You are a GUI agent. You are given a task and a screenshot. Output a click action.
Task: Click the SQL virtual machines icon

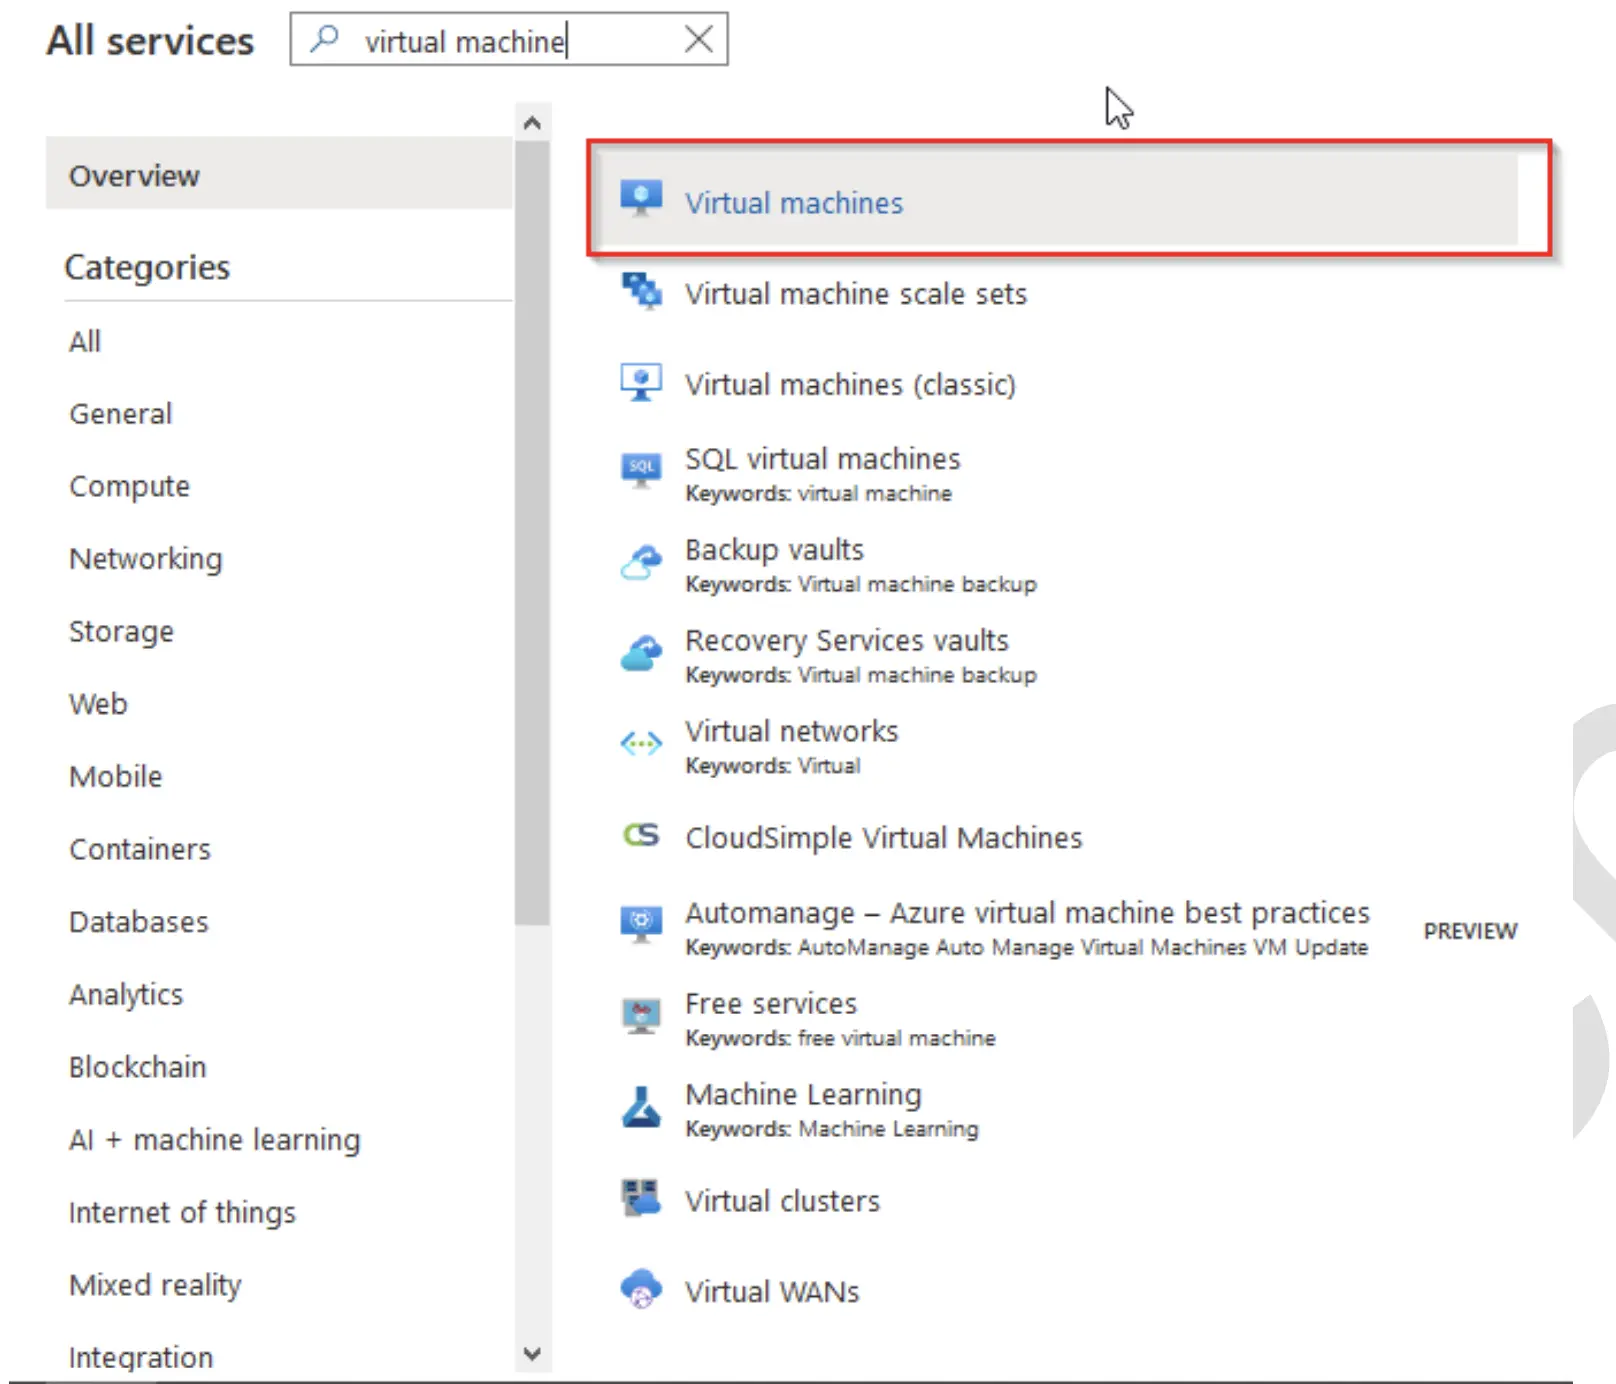pyautogui.click(x=641, y=468)
